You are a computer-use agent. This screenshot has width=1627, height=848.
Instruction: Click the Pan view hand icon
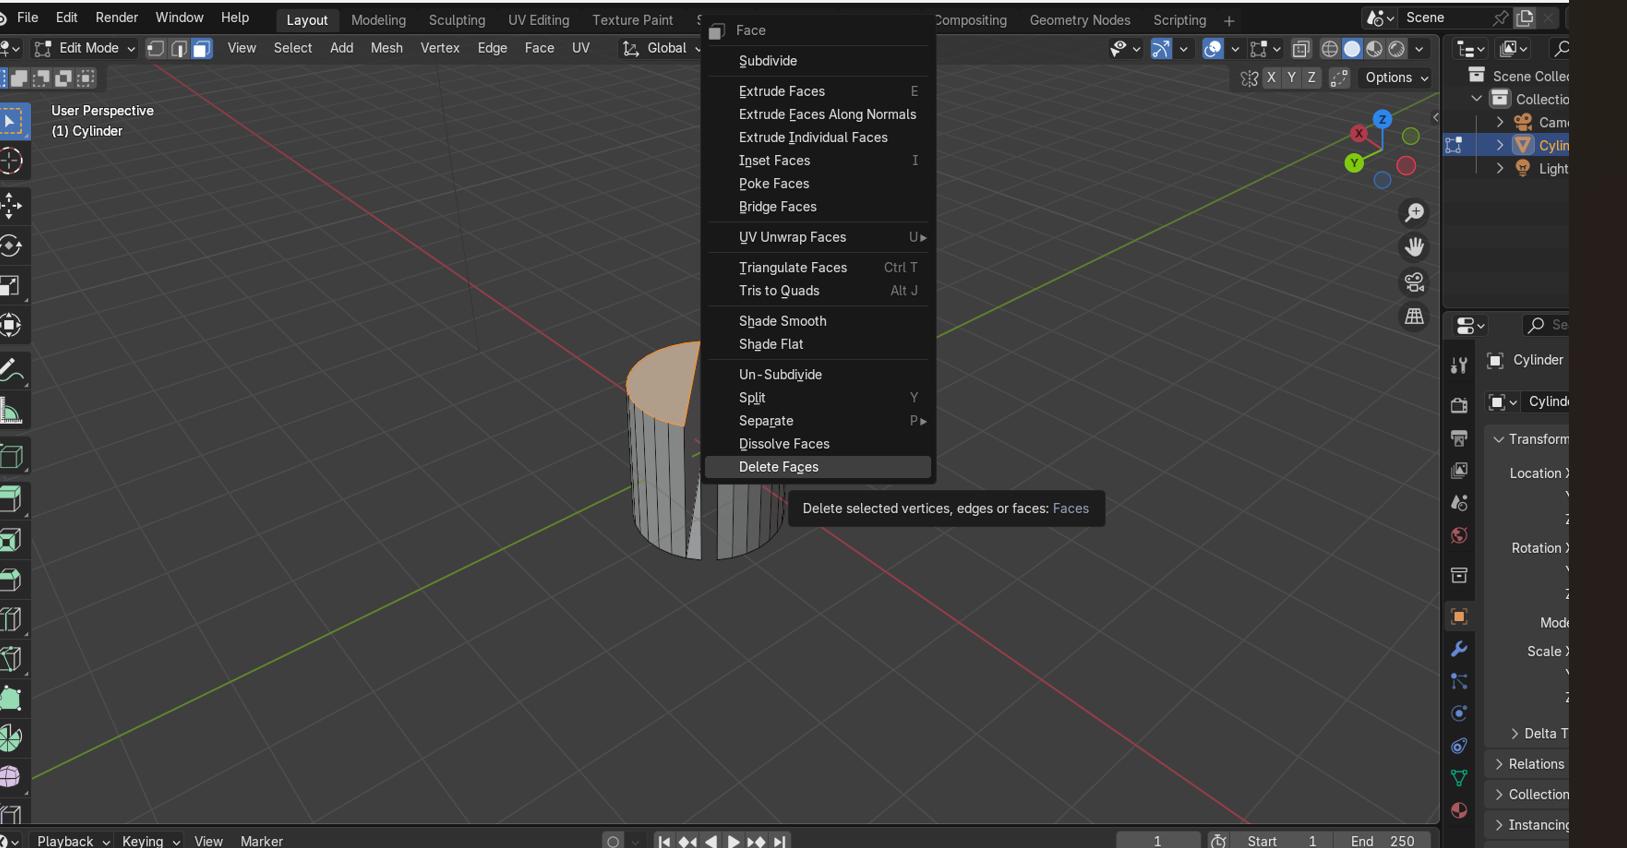(x=1414, y=247)
